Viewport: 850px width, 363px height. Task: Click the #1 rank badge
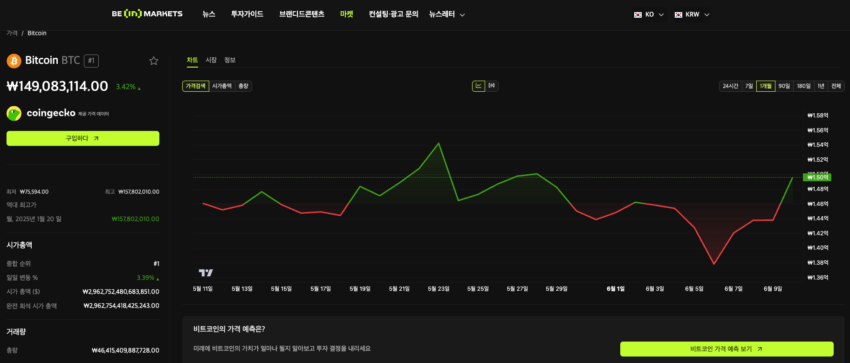pos(92,61)
